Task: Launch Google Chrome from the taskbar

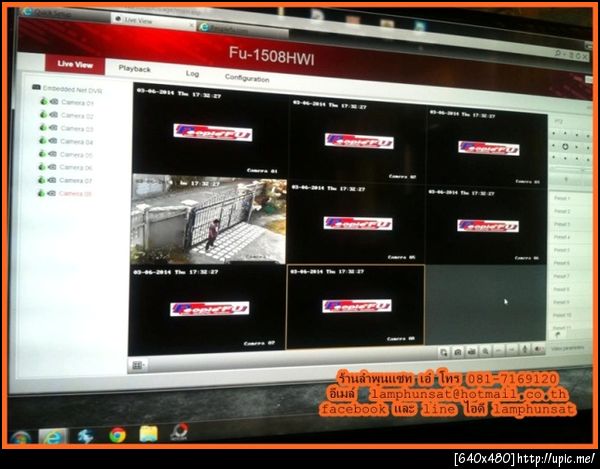Action: point(117,435)
